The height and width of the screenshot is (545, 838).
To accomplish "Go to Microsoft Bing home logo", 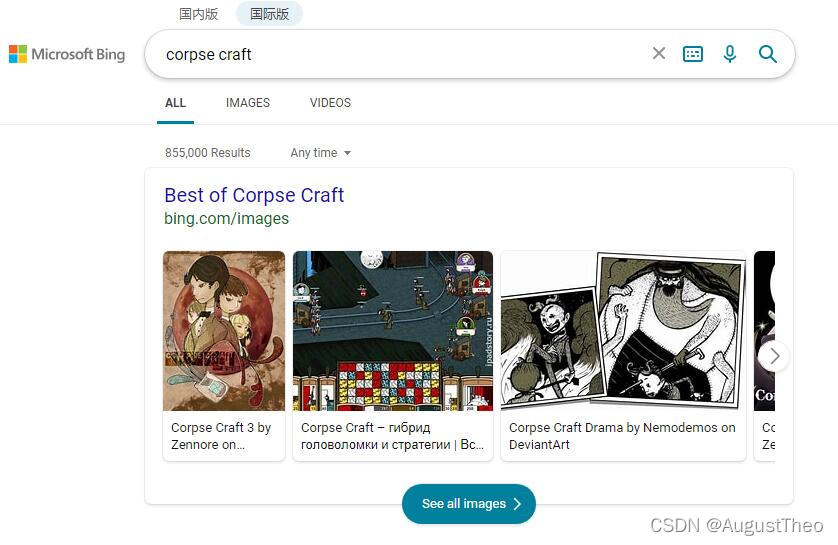I will pos(67,54).
